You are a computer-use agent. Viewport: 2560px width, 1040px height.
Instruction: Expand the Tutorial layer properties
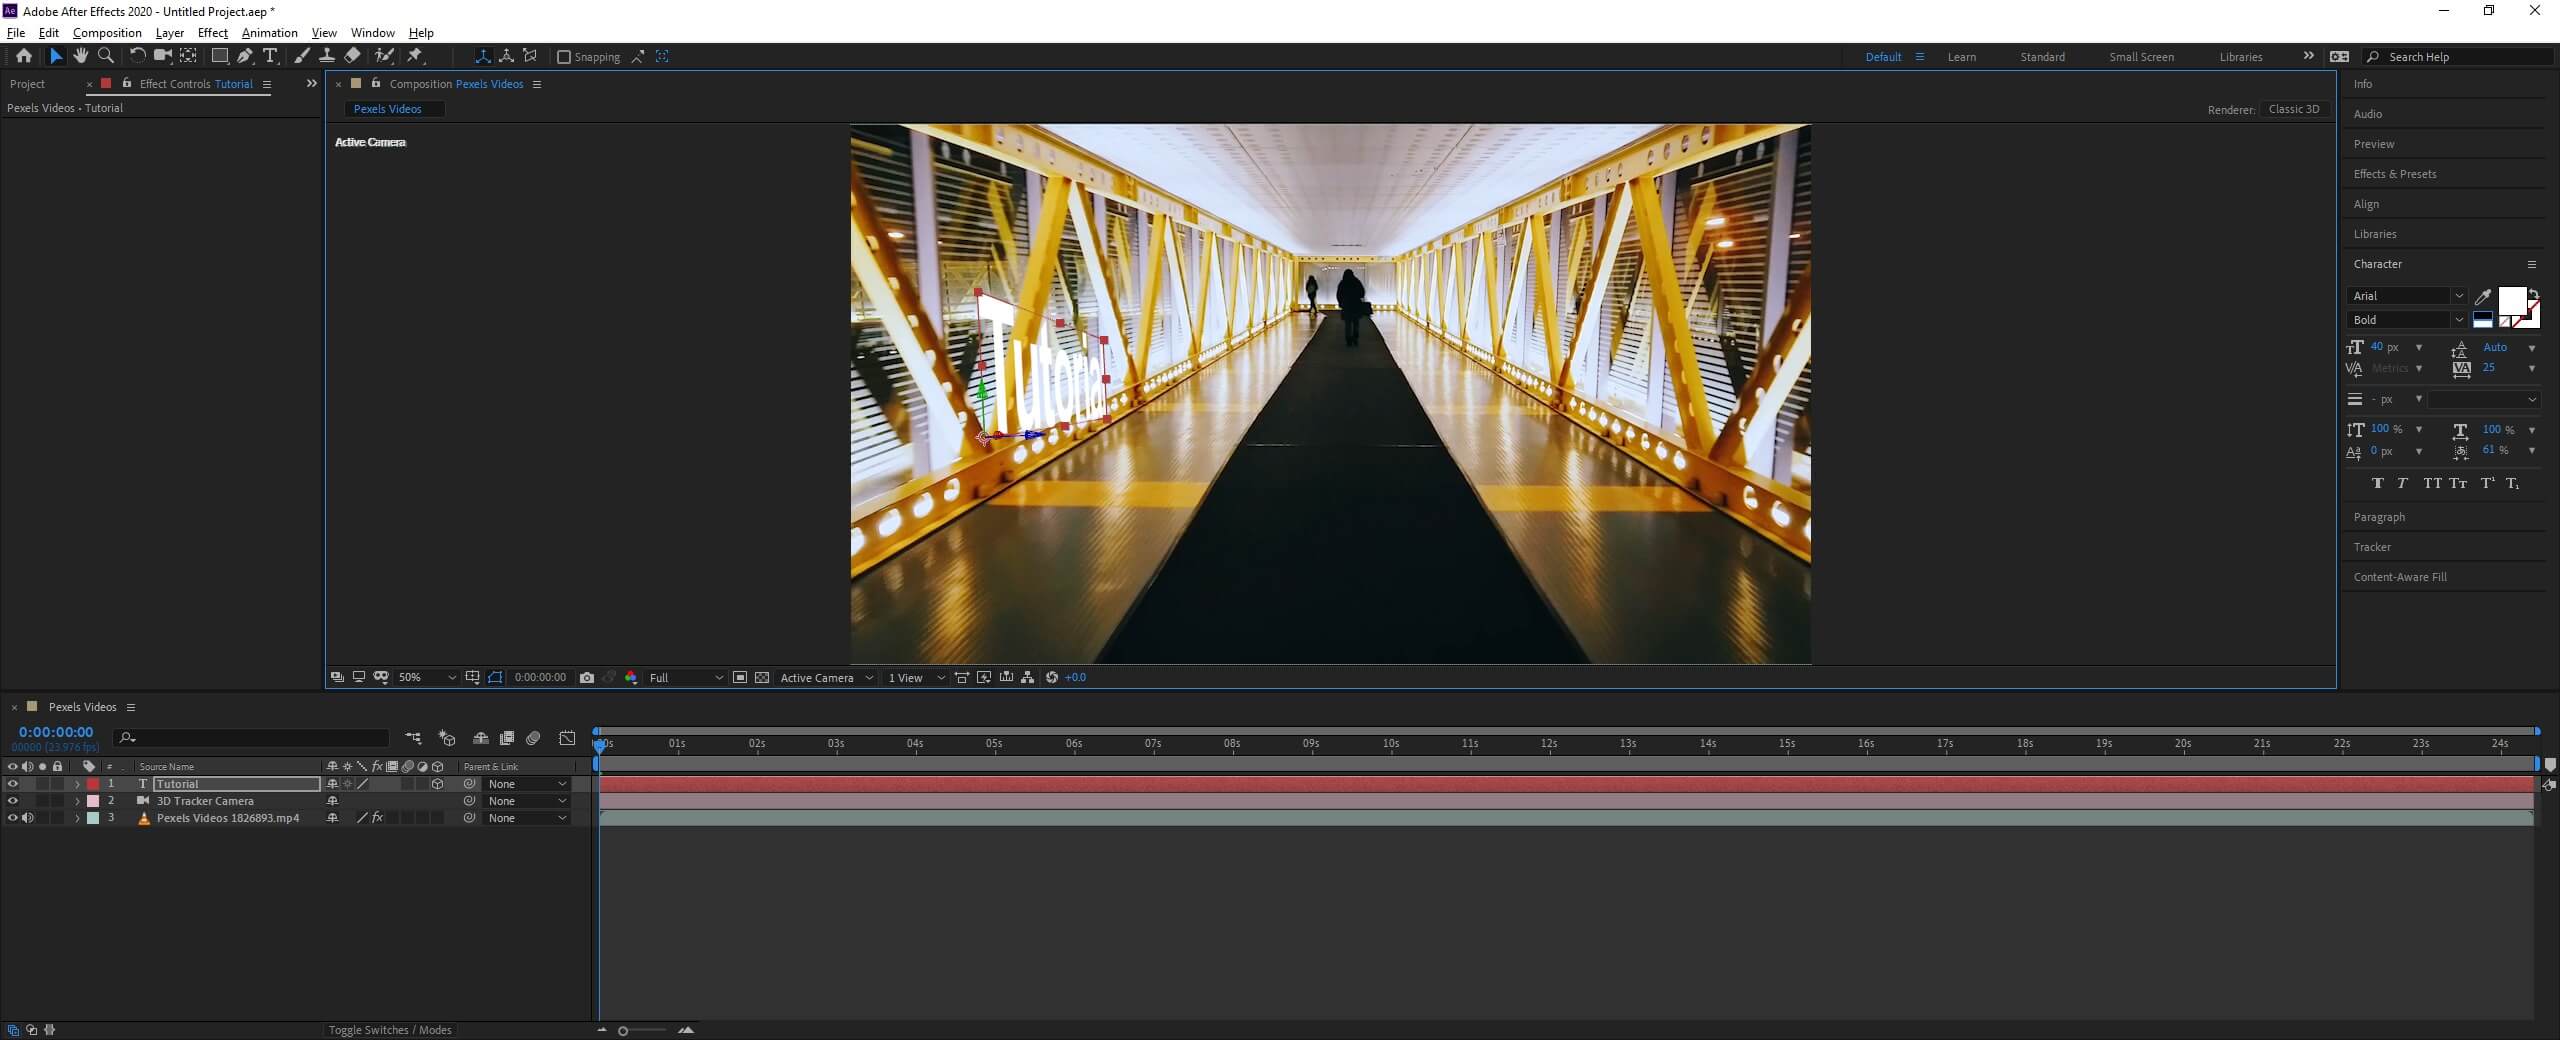tap(77, 785)
